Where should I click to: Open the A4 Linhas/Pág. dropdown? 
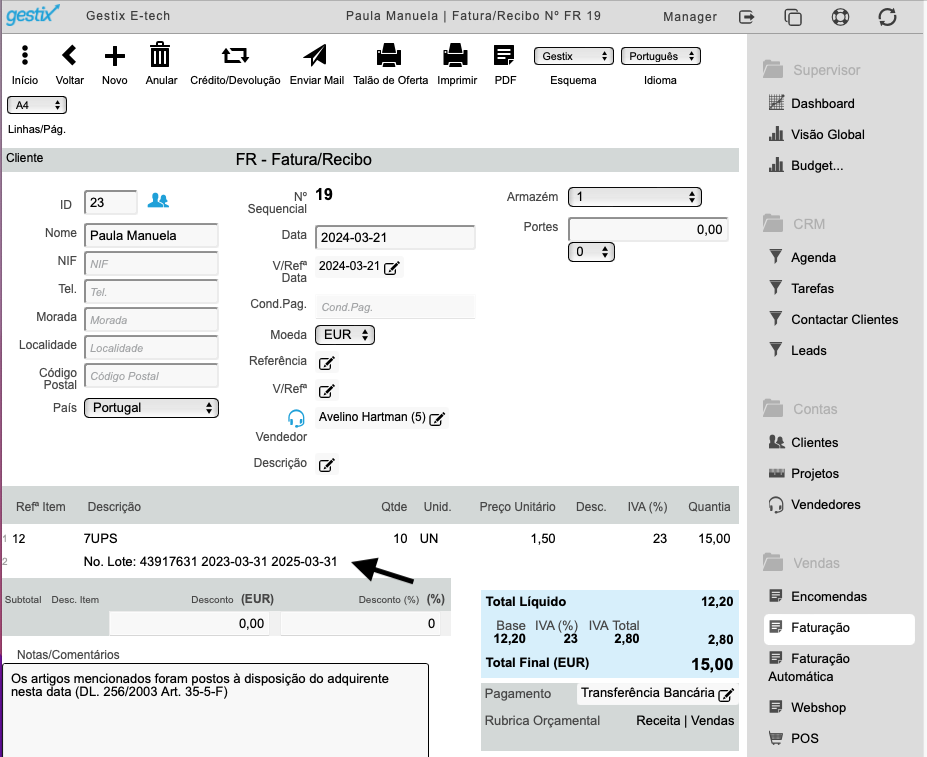point(37,105)
